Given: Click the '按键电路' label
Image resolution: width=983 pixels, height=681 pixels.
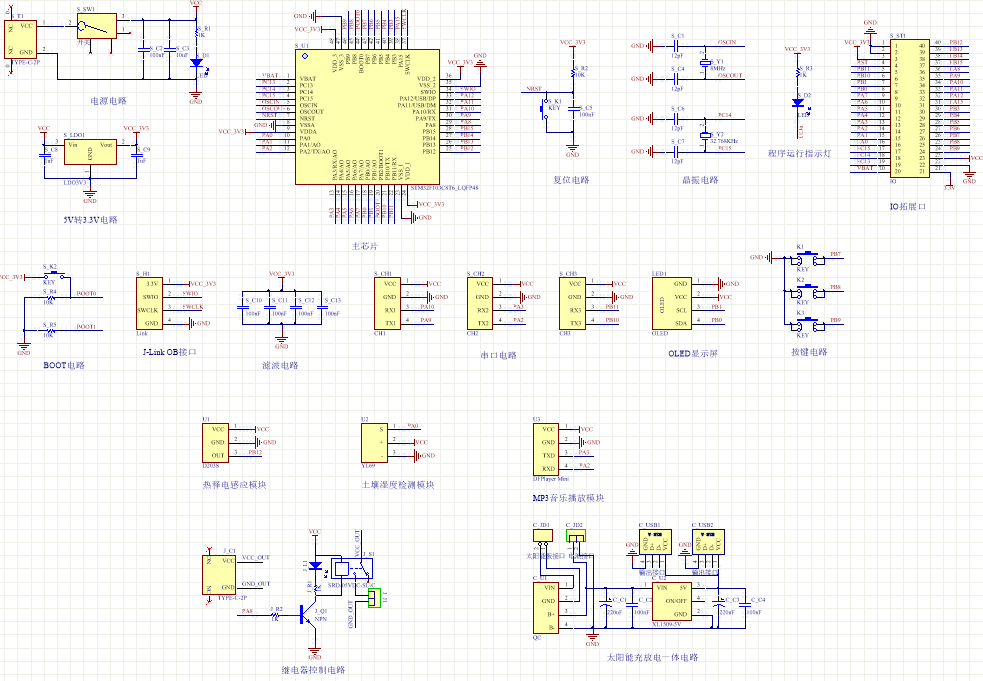Looking at the screenshot, I should [x=809, y=352].
